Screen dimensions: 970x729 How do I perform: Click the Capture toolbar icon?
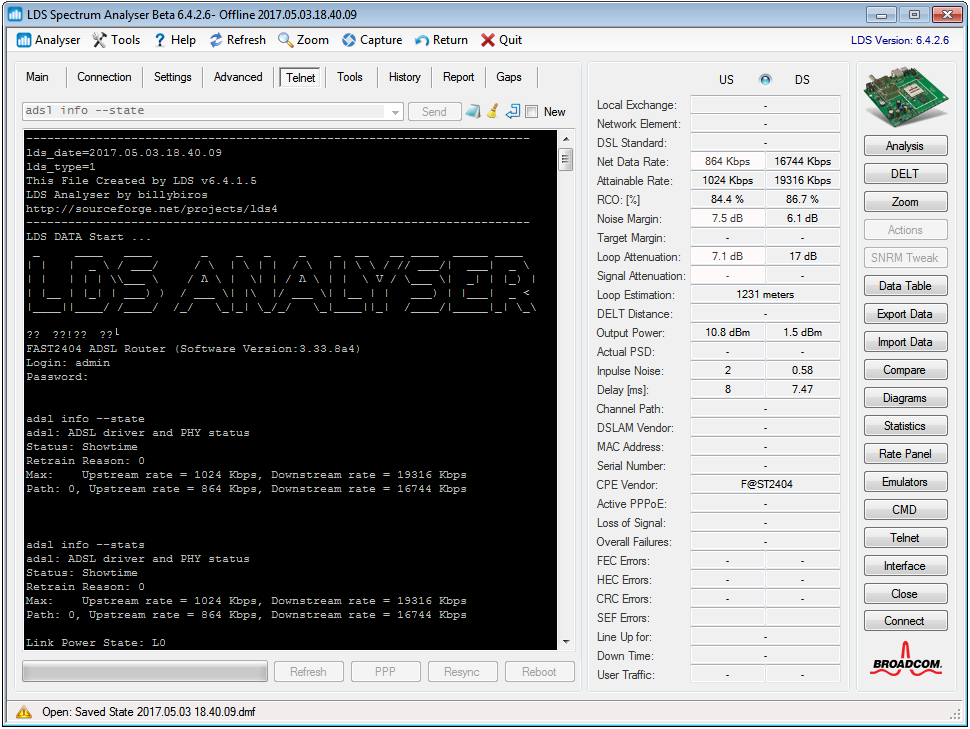(349, 40)
